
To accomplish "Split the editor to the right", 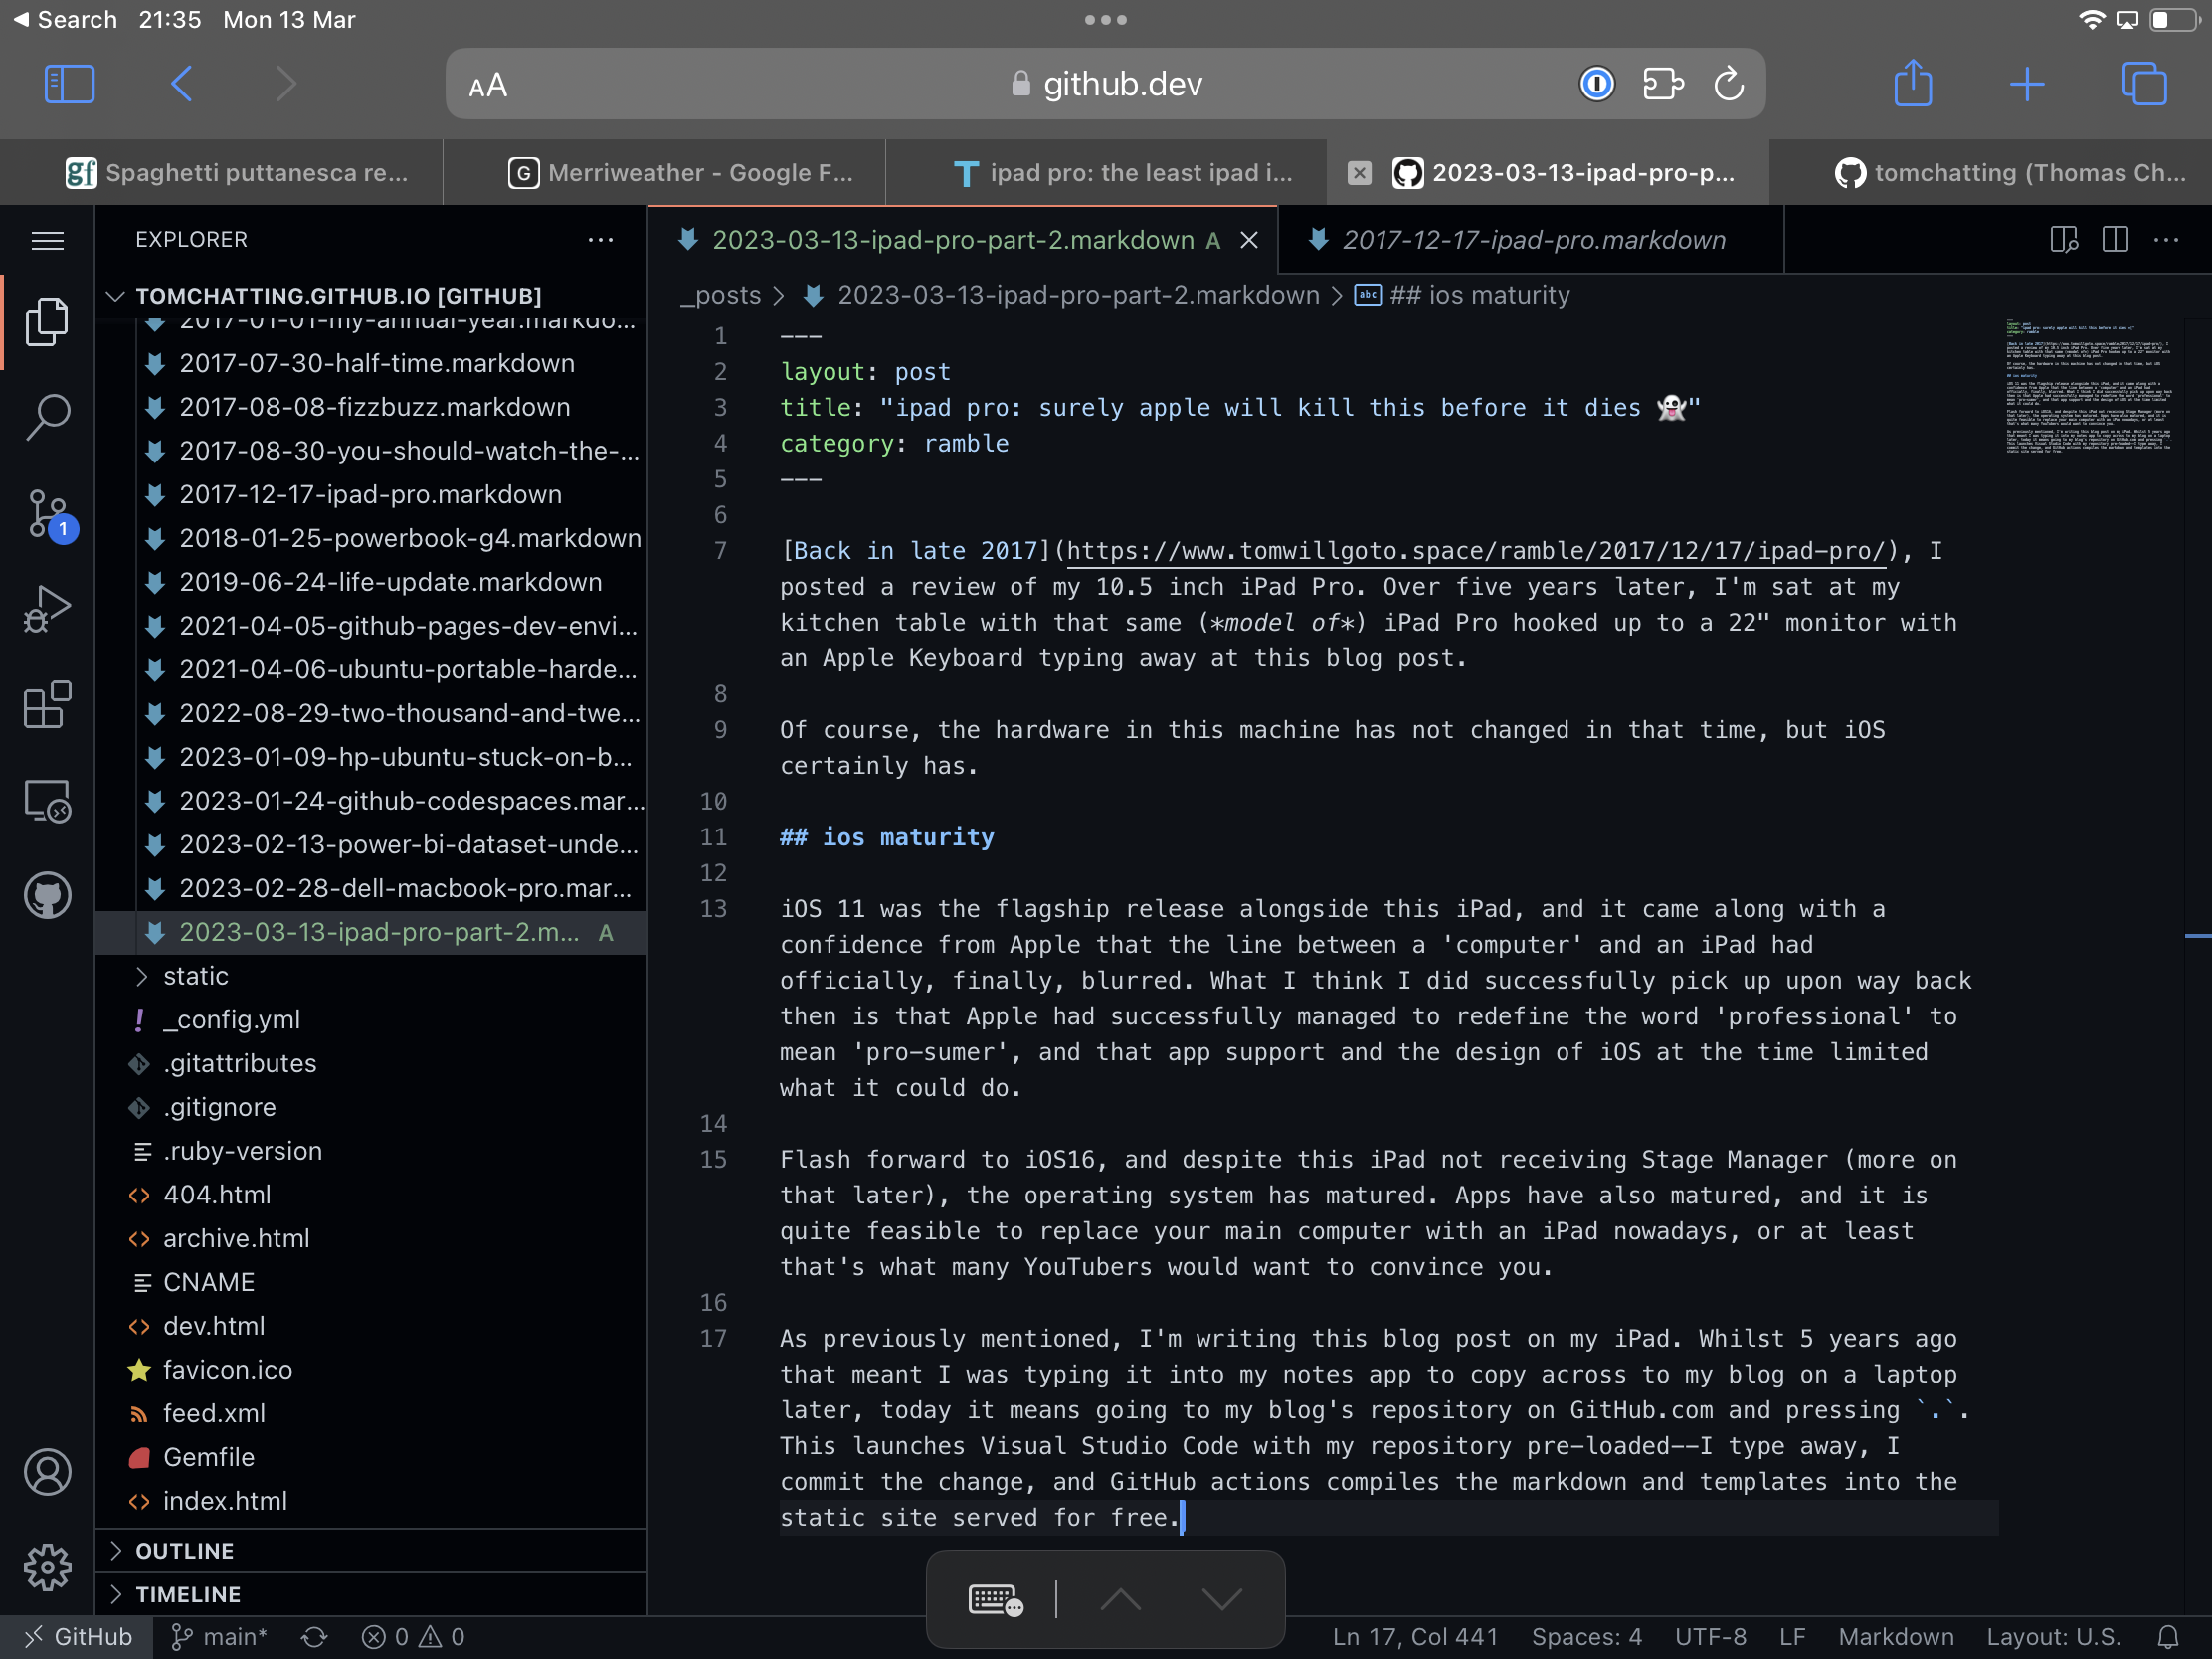I will click(x=2115, y=240).
